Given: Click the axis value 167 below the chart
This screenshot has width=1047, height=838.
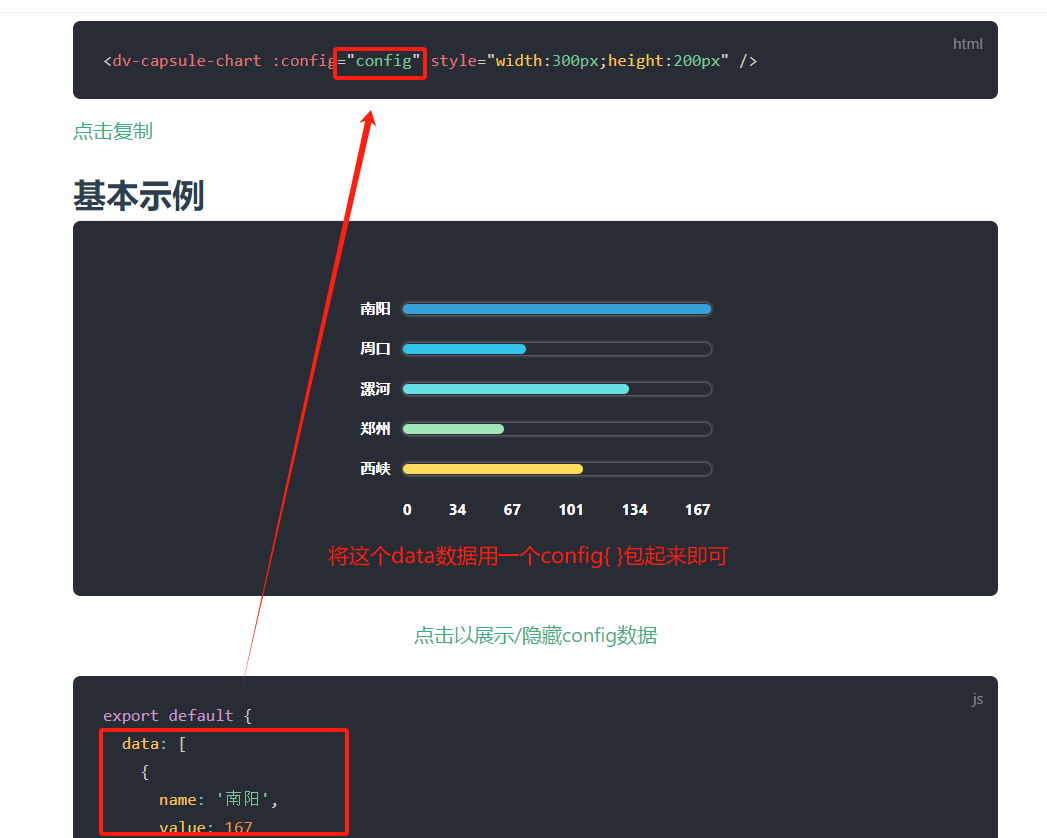Looking at the screenshot, I should [697, 509].
